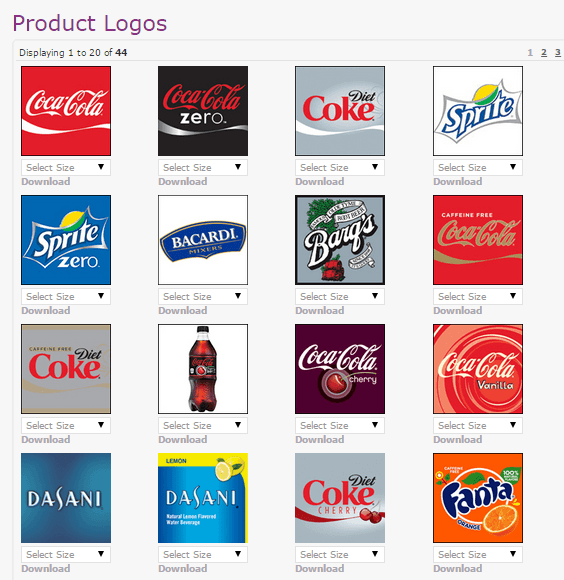Click the Coca-Cola classic red logo thumbnail
The image size is (564, 580).
click(x=66, y=111)
